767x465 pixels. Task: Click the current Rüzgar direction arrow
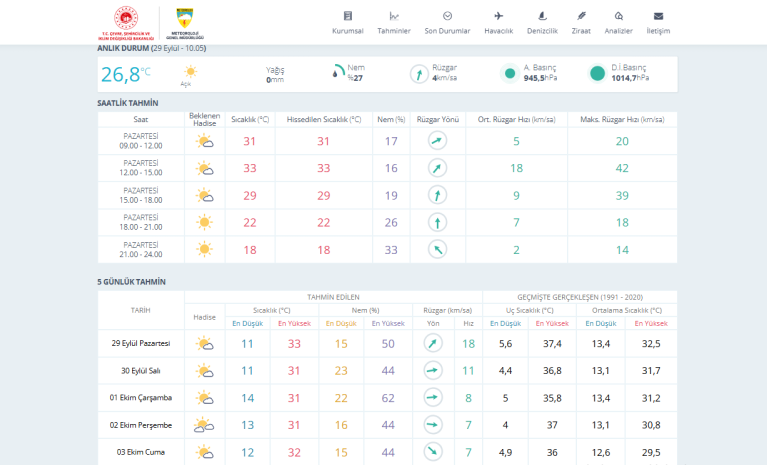tap(419, 74)
